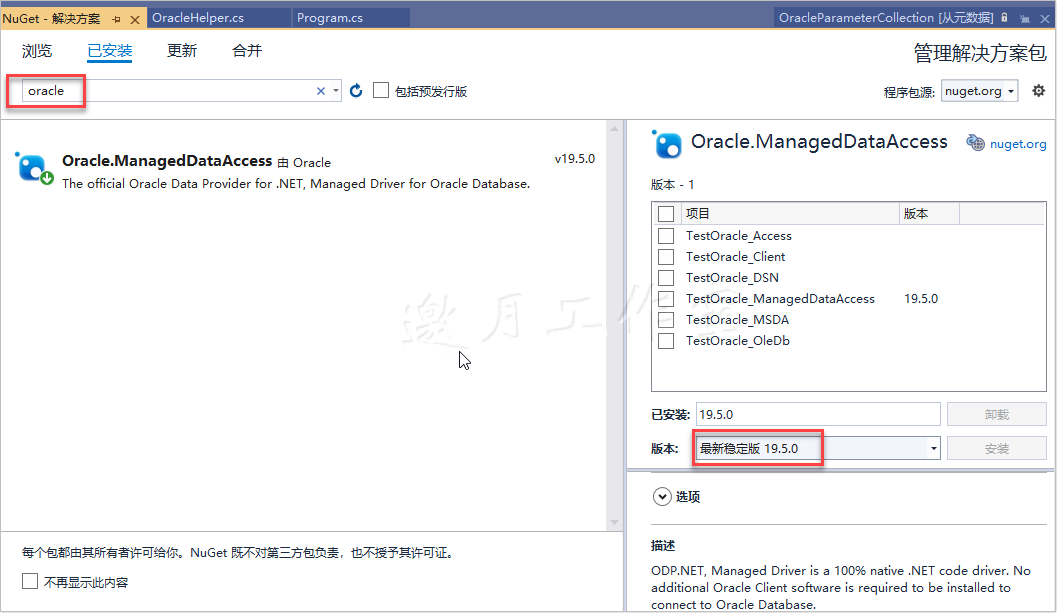Collapse the 选项 section

tap(662, 496)
